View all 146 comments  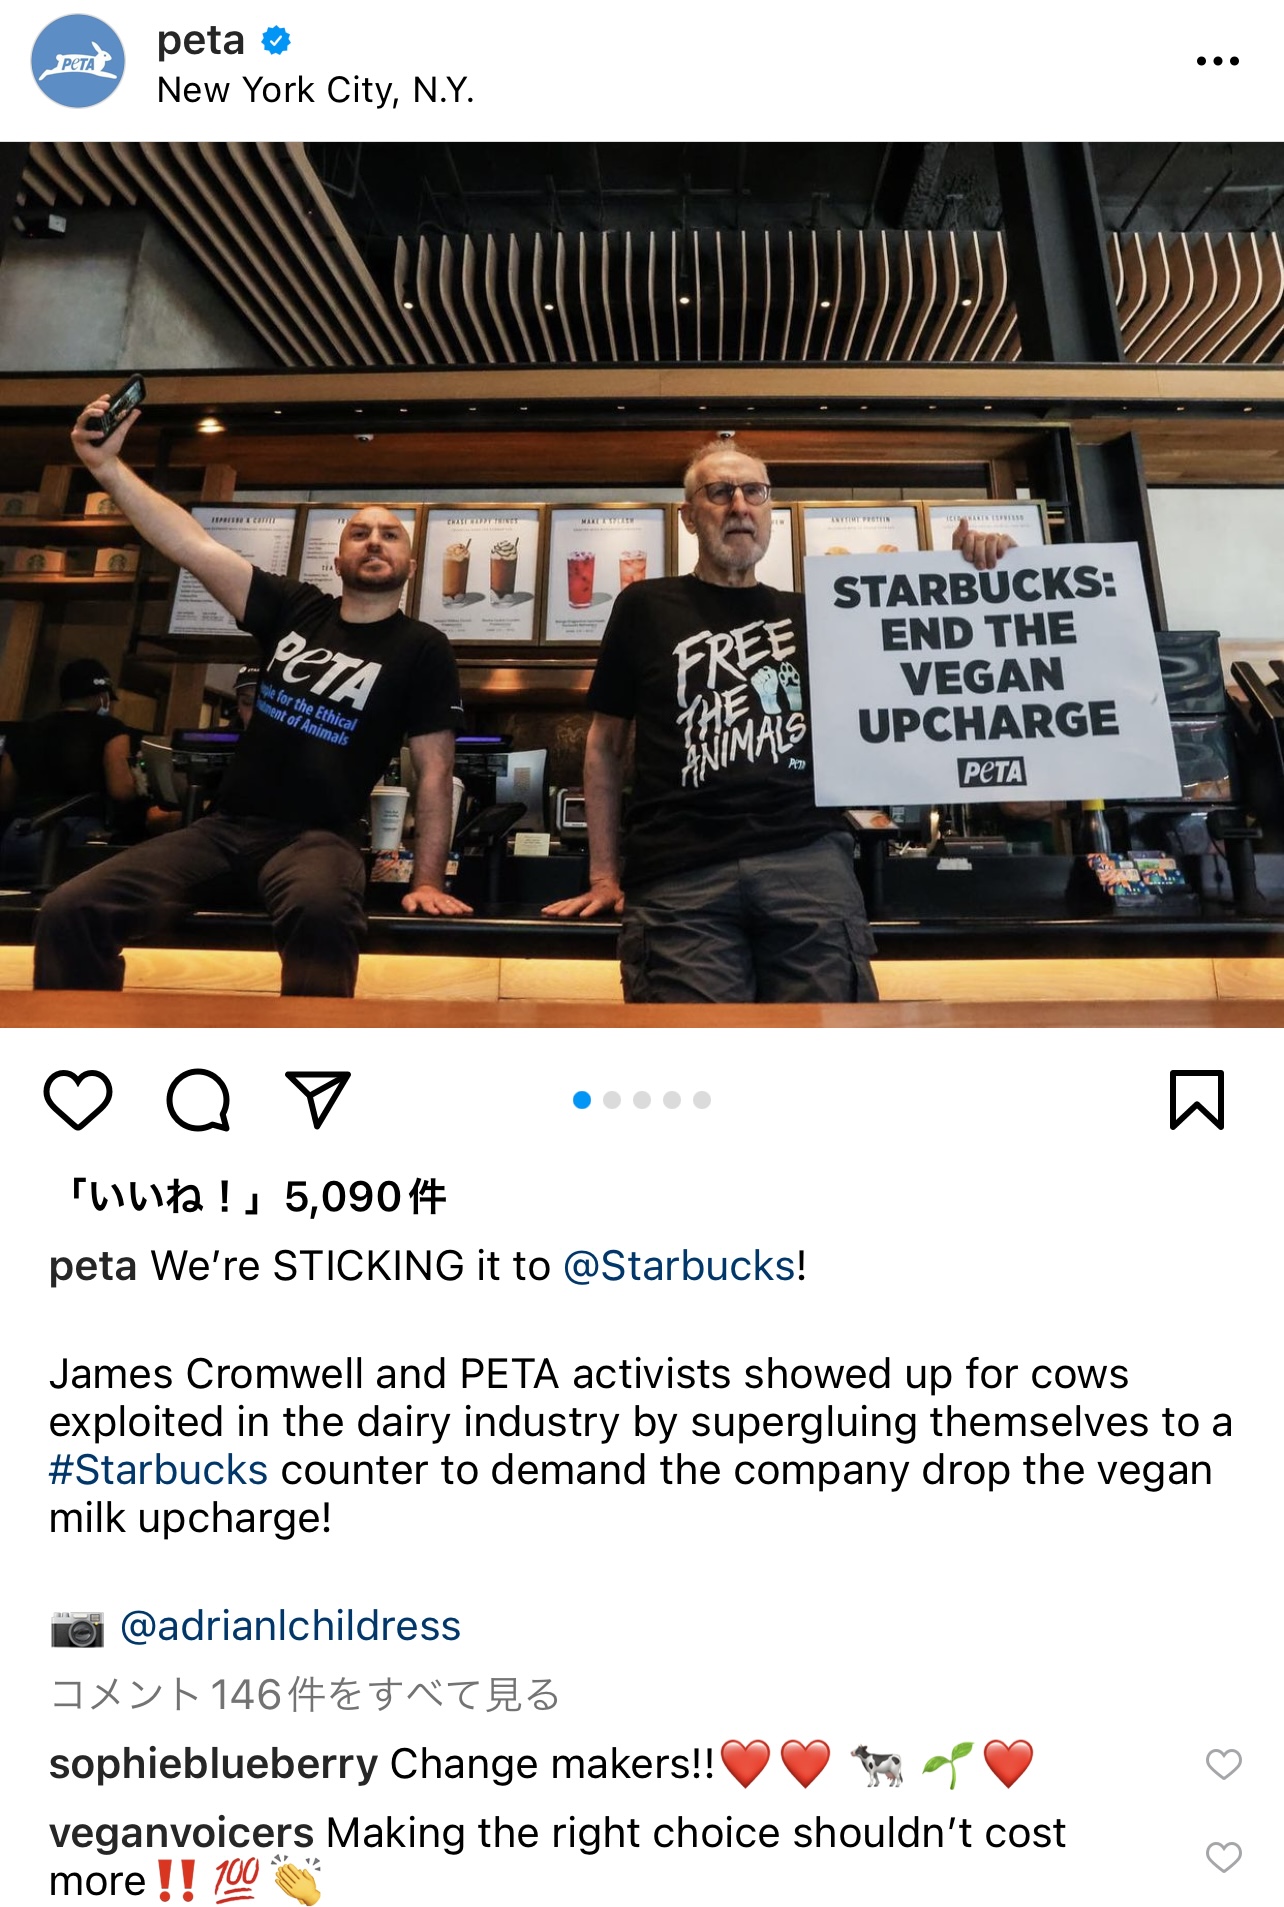point(305,1694)
